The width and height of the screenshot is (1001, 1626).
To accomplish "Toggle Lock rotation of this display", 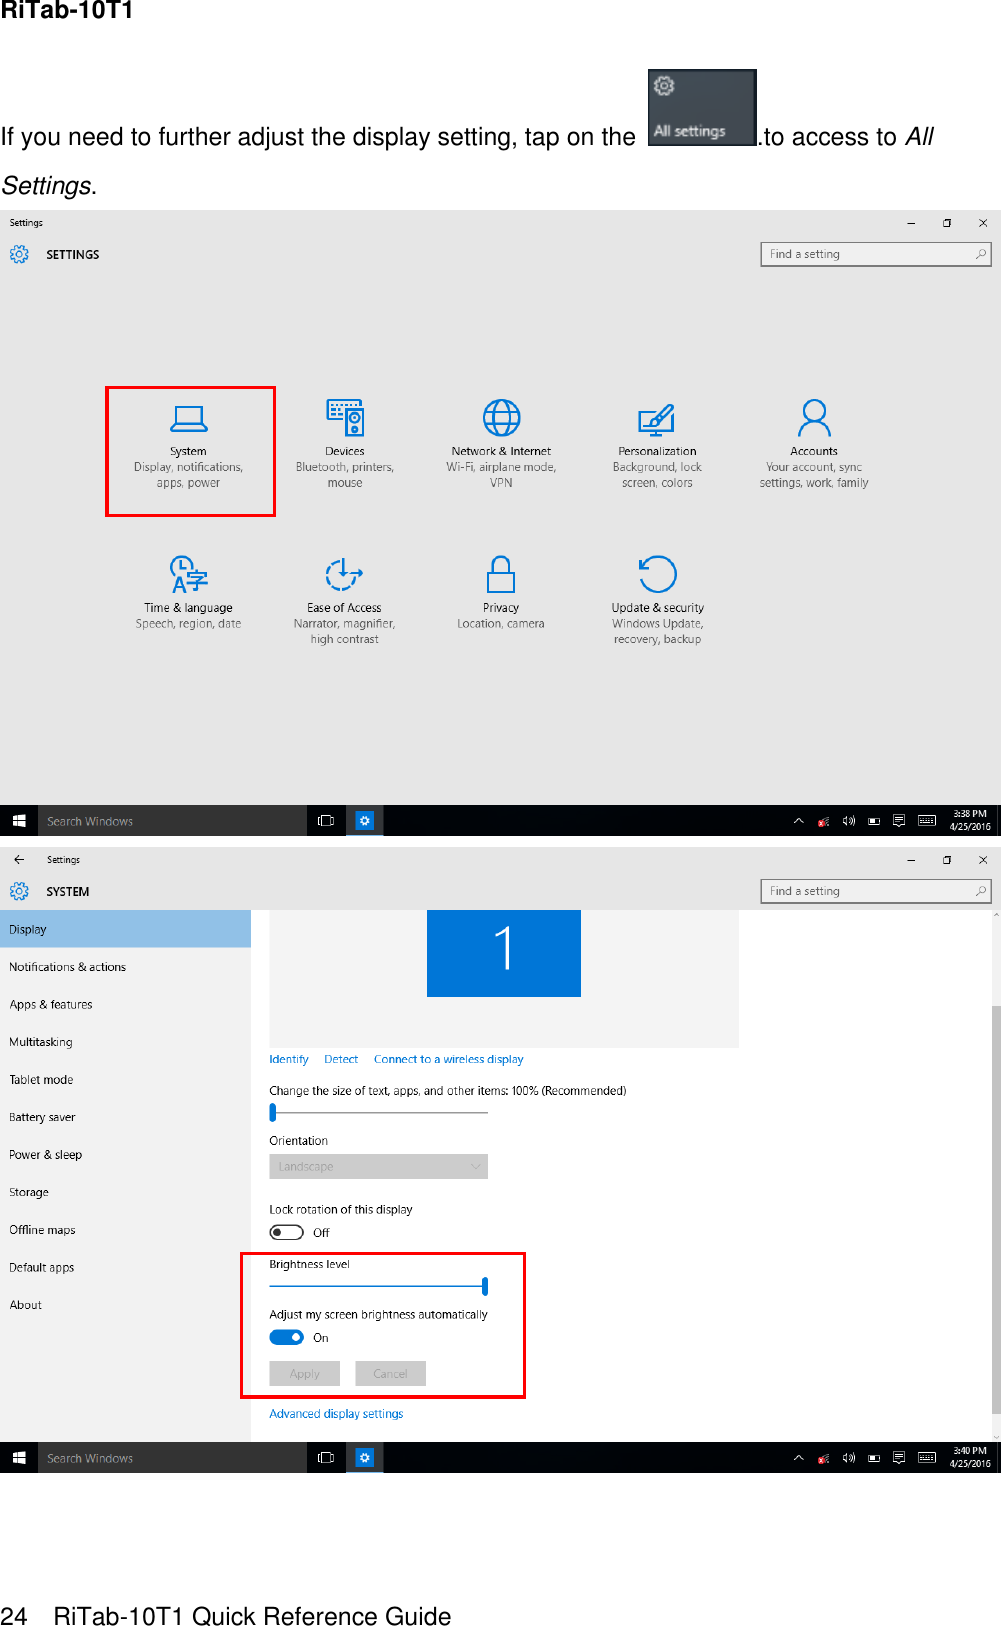I will click(x=286, y=1232).
